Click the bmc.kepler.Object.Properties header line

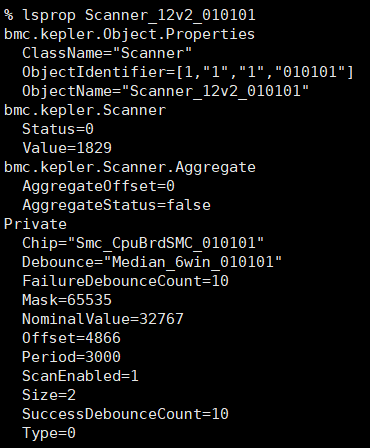tap(129, 34)
